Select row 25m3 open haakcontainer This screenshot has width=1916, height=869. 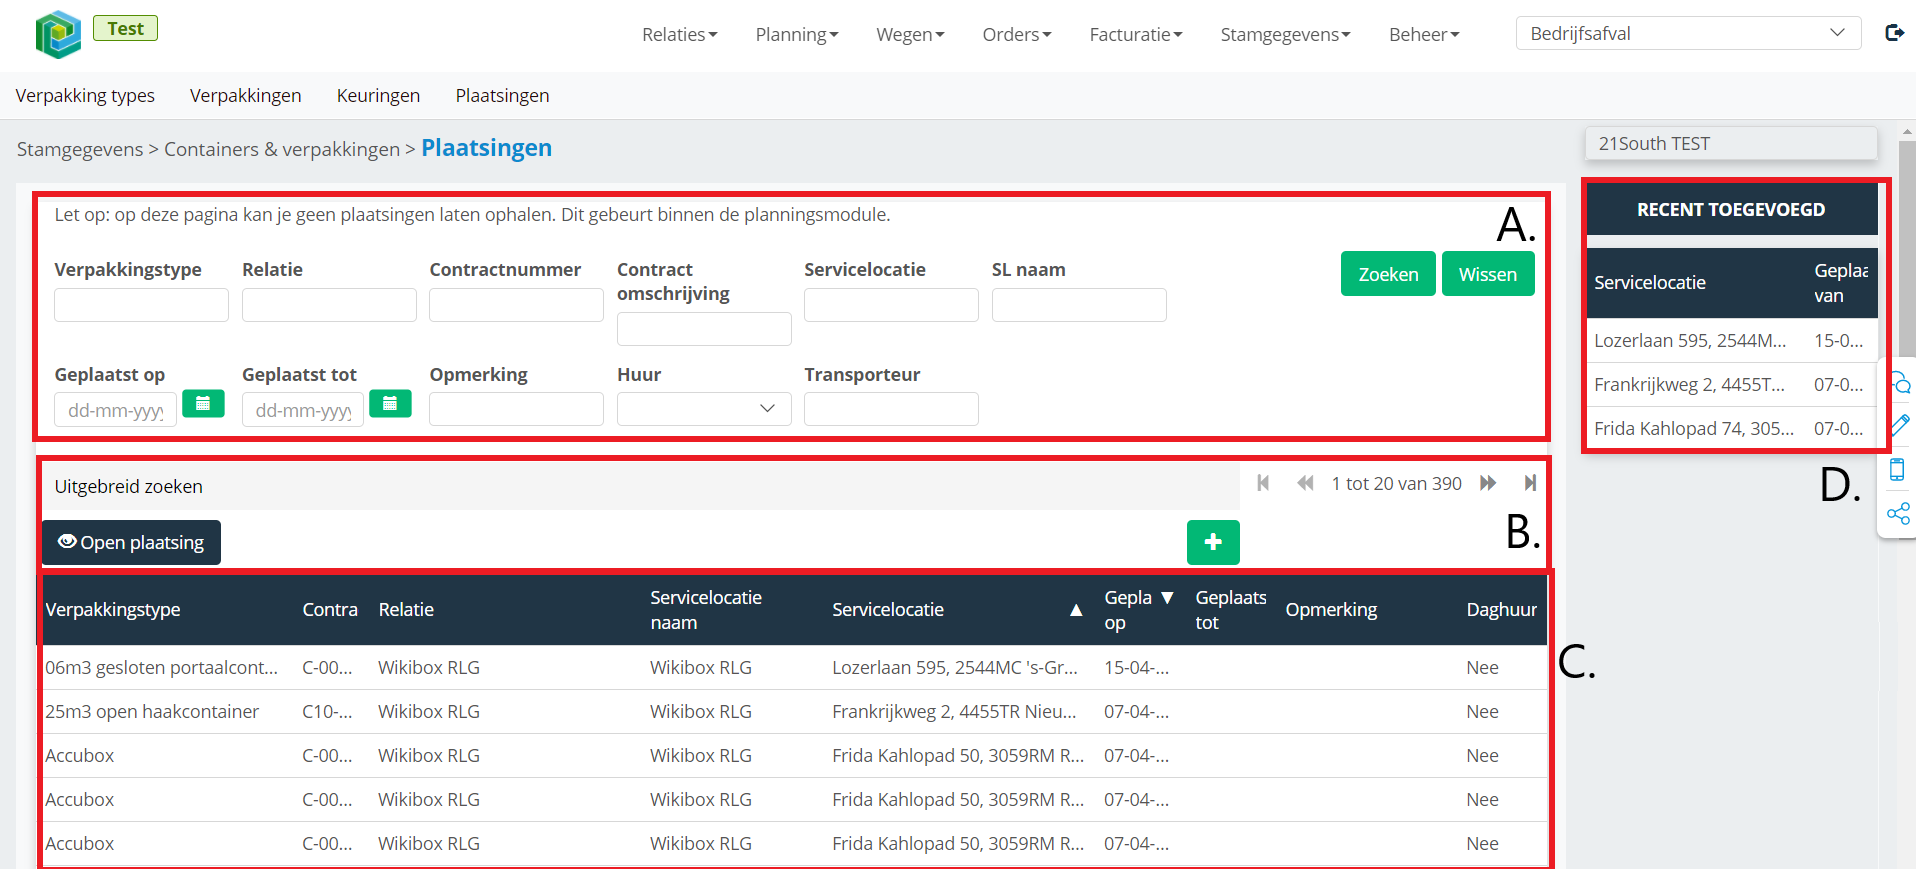794,711
